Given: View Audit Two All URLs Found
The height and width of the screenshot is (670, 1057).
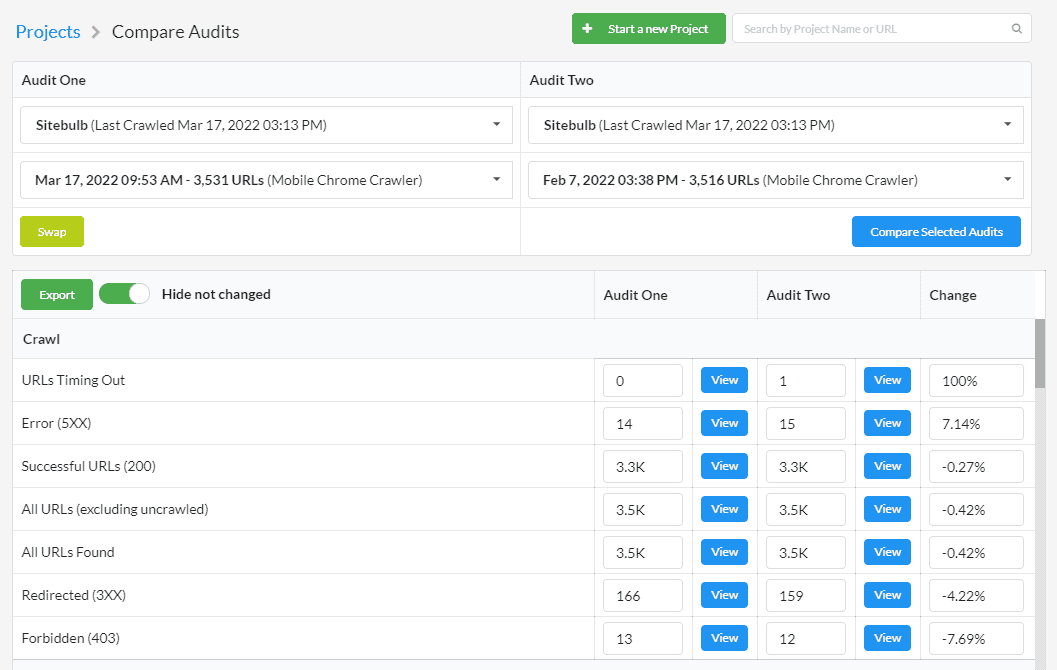Looking at the screenshot, I should (888, 552).
